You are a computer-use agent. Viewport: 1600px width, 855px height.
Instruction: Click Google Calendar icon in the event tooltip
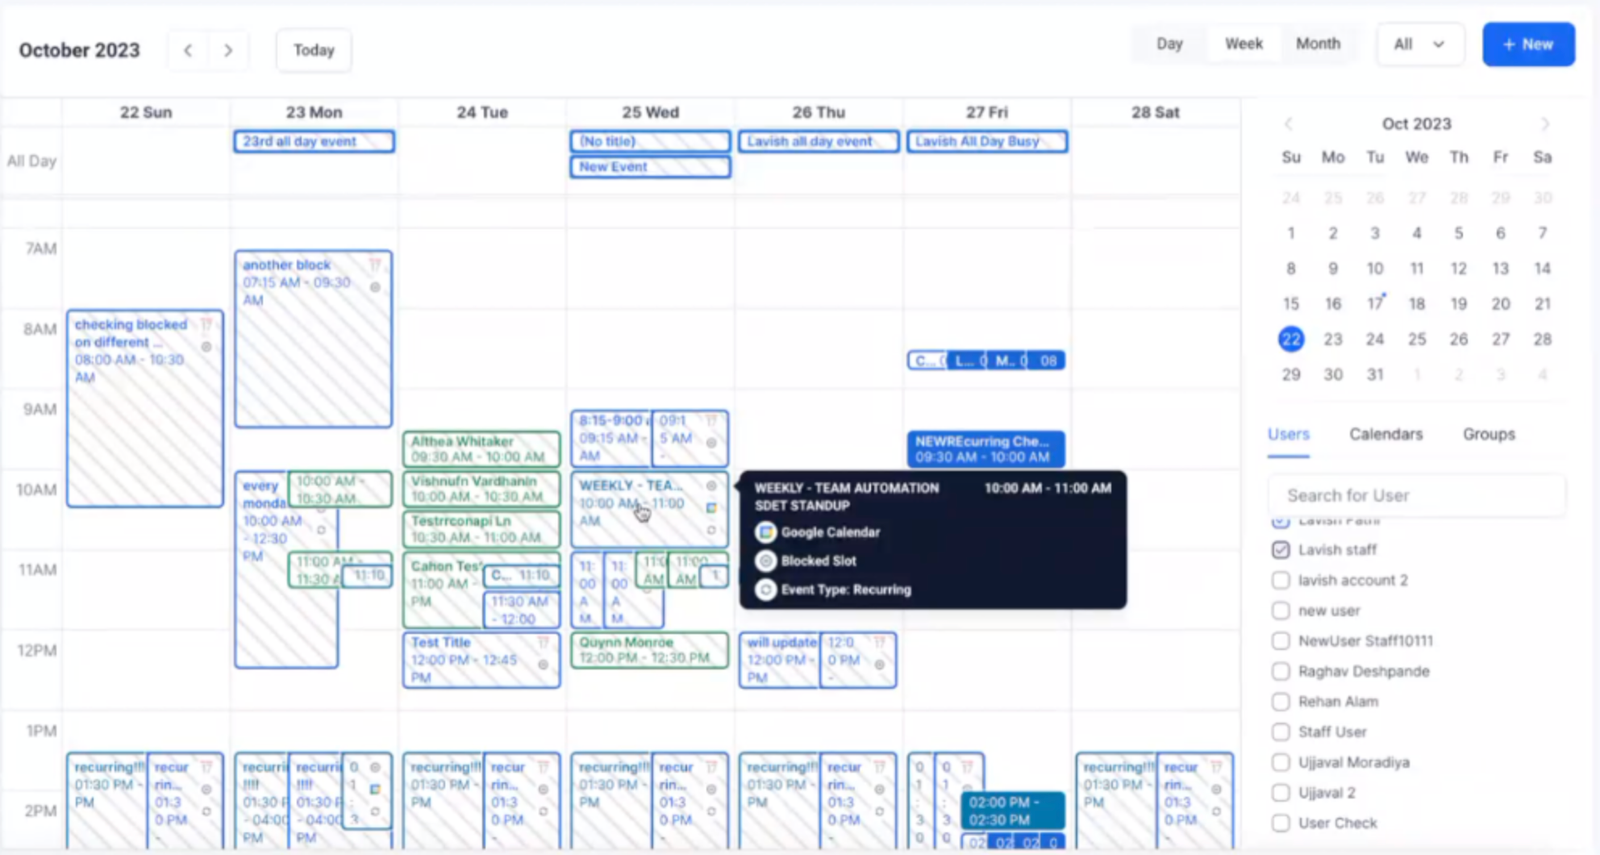(766, 532)
